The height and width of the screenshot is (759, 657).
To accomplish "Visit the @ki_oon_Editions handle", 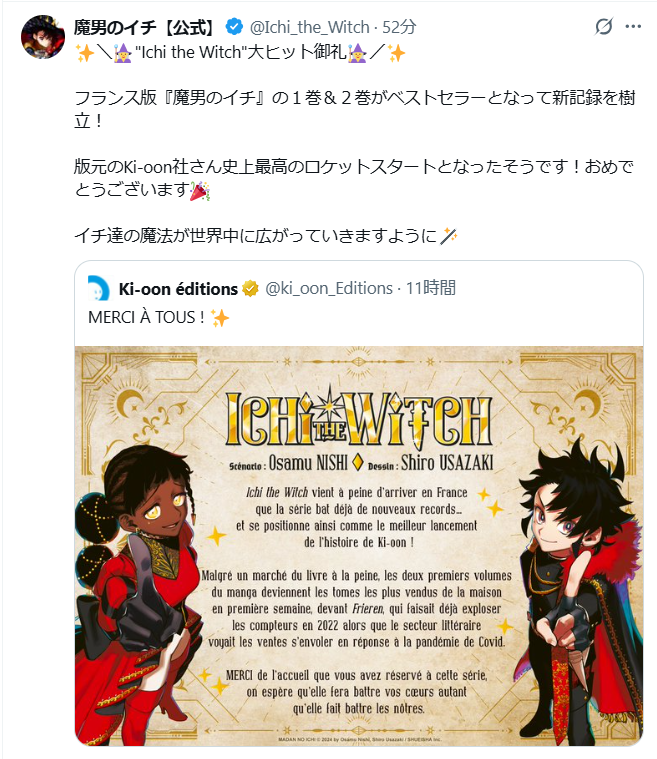I will pos(329,288).
